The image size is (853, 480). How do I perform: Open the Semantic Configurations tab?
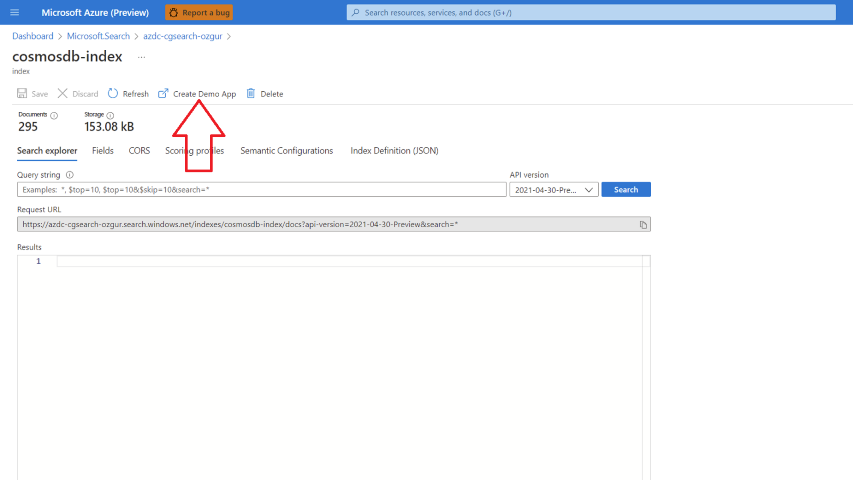(x=287, y=151)
